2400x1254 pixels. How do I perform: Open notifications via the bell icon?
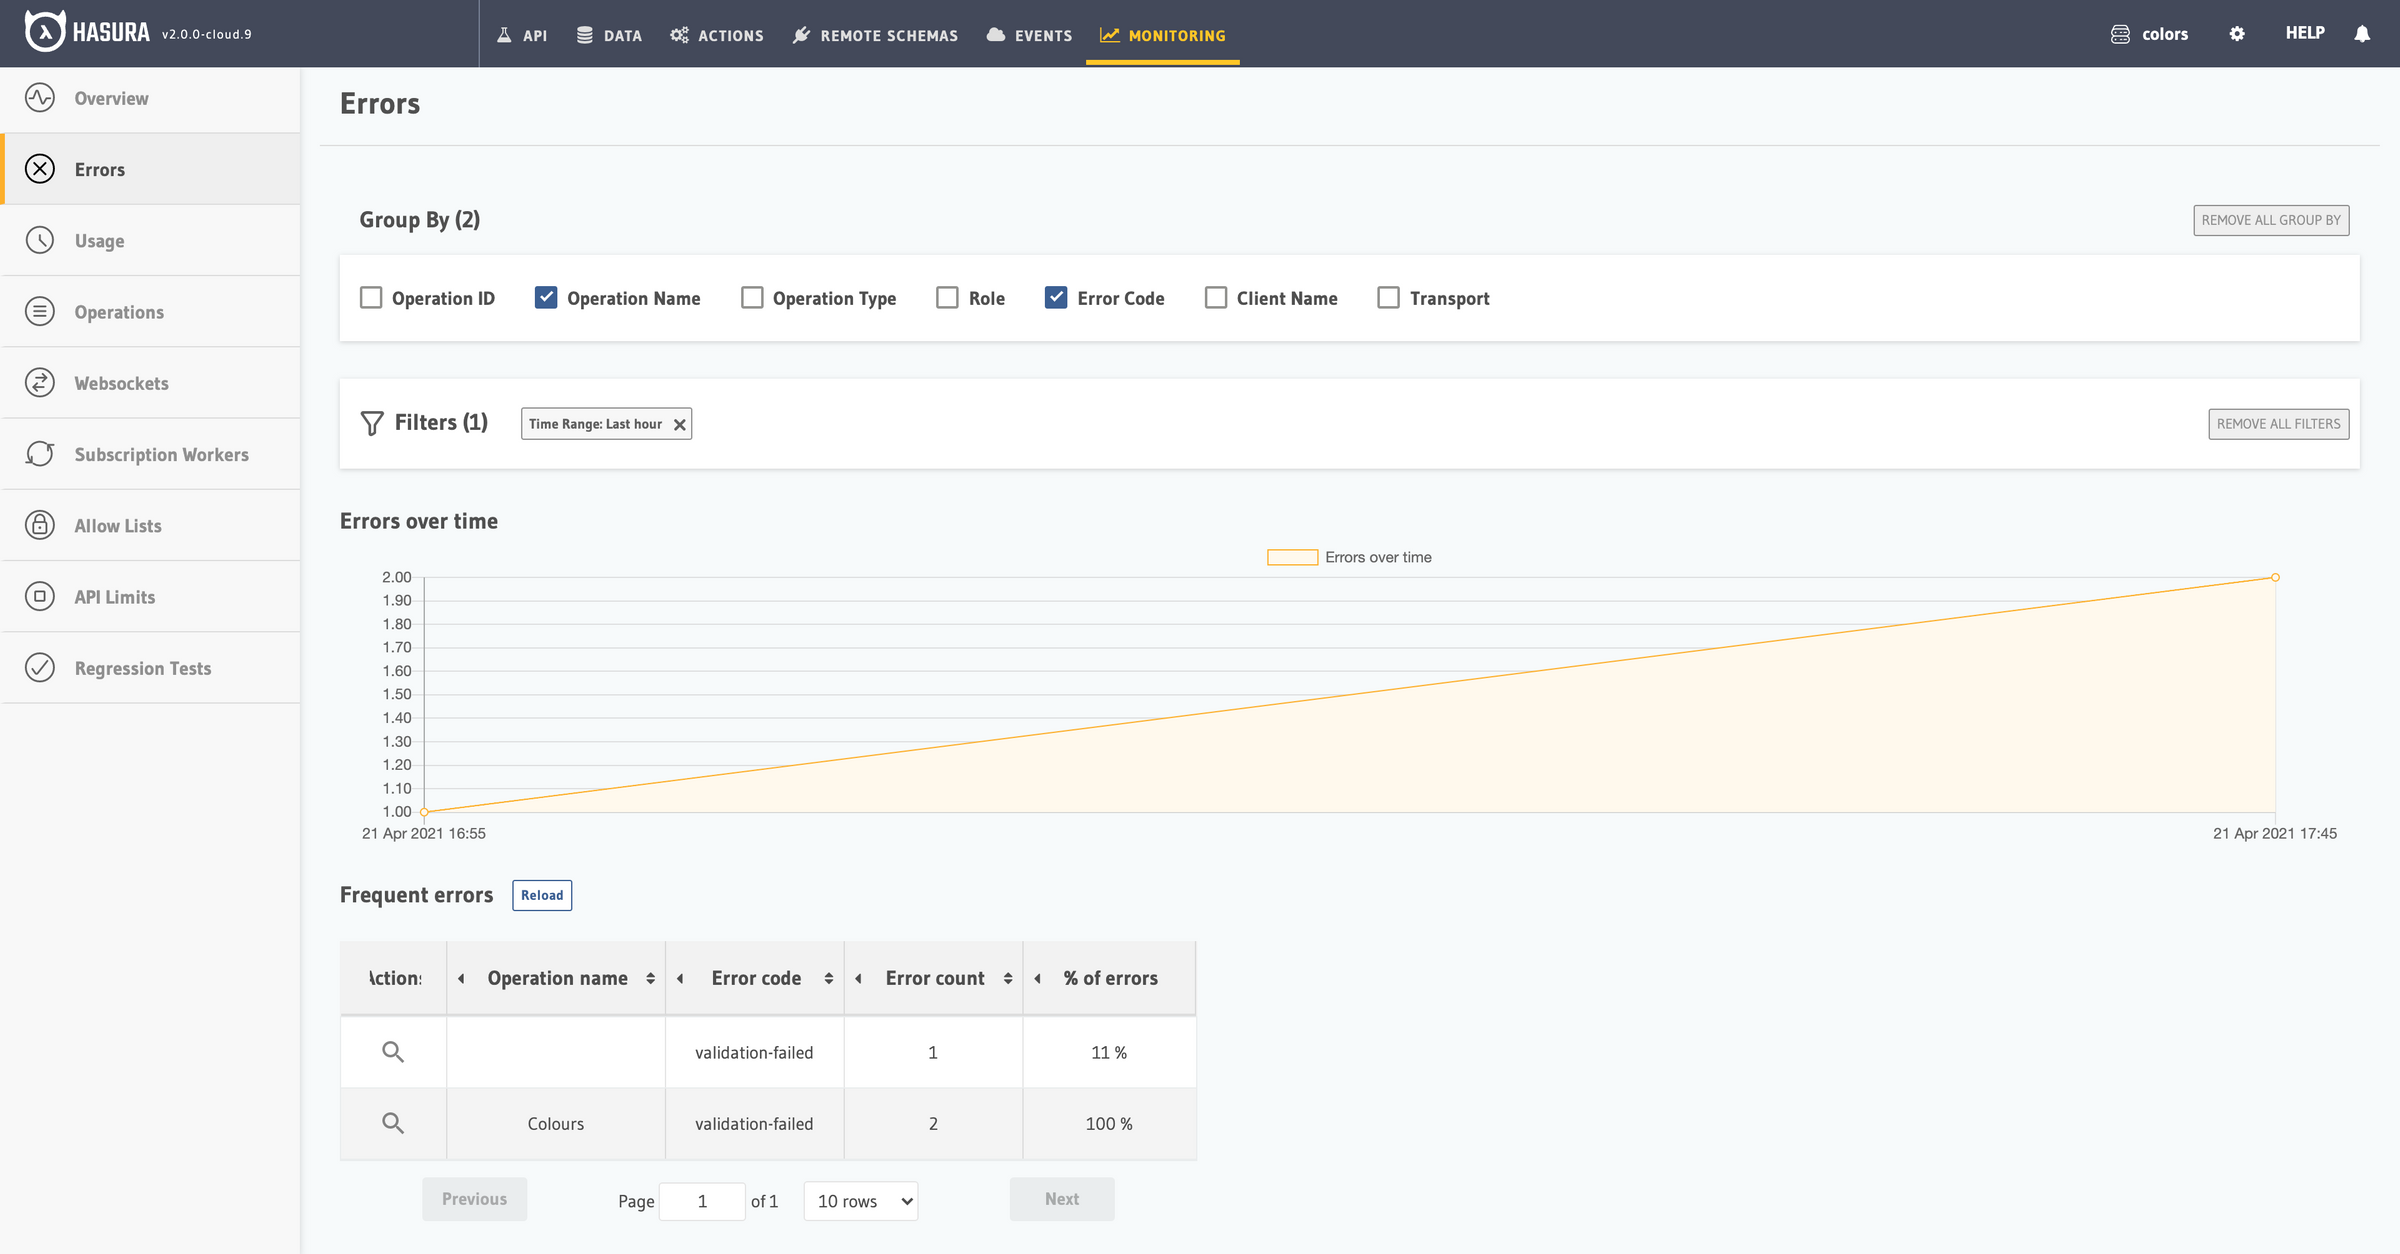click(2362, 33)
